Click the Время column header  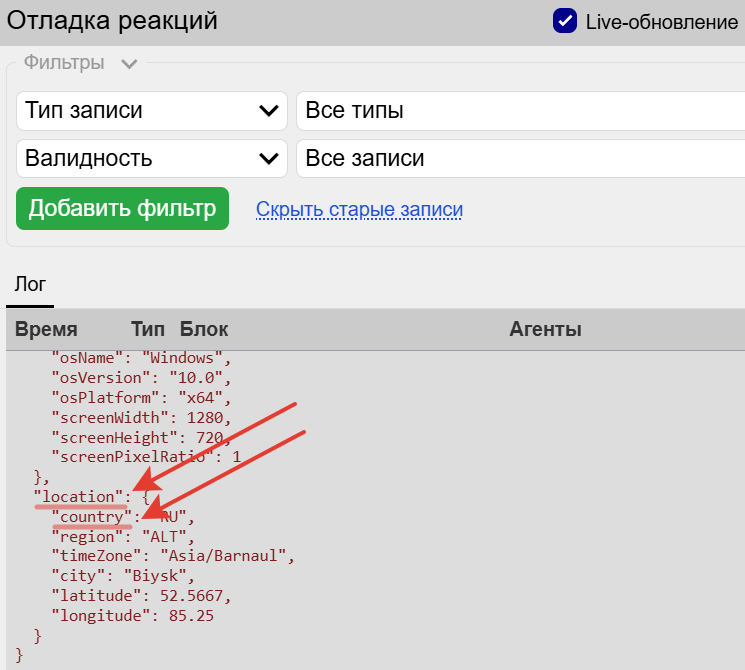click(46, 329)
